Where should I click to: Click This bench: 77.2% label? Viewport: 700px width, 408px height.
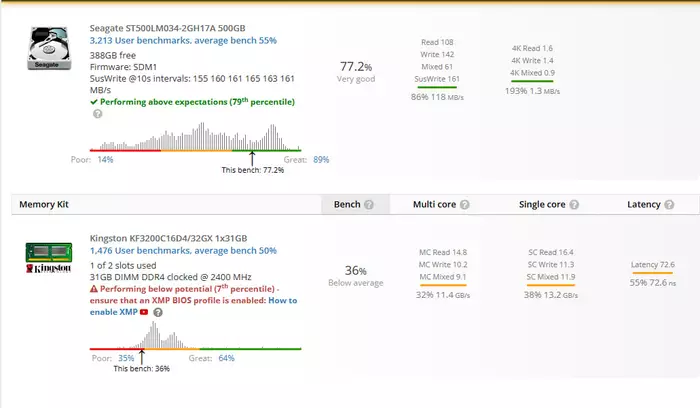(253, 170)
